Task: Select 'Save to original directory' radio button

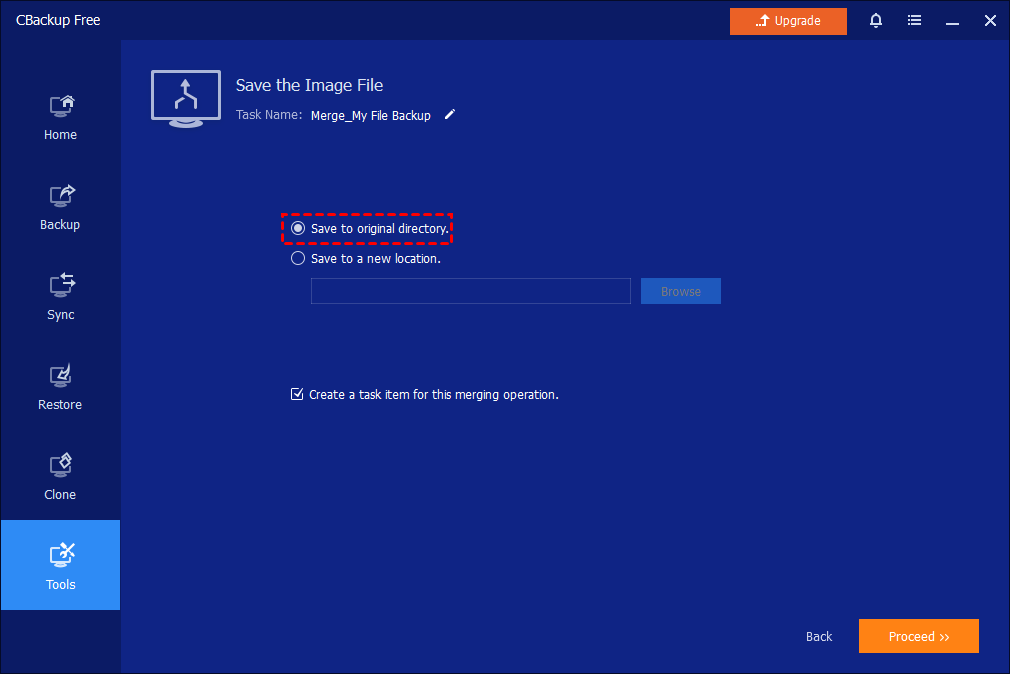Action: click(298, 229)
